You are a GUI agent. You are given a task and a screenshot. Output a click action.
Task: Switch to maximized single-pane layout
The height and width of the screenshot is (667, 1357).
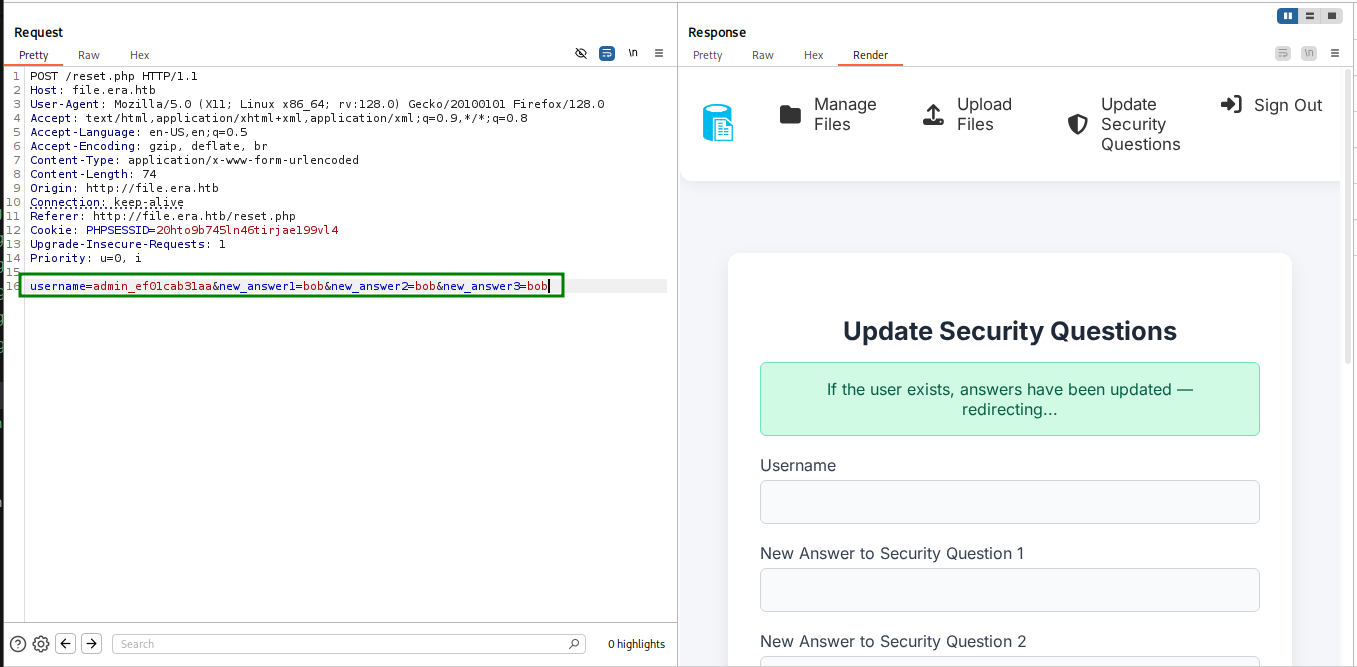1332,16
